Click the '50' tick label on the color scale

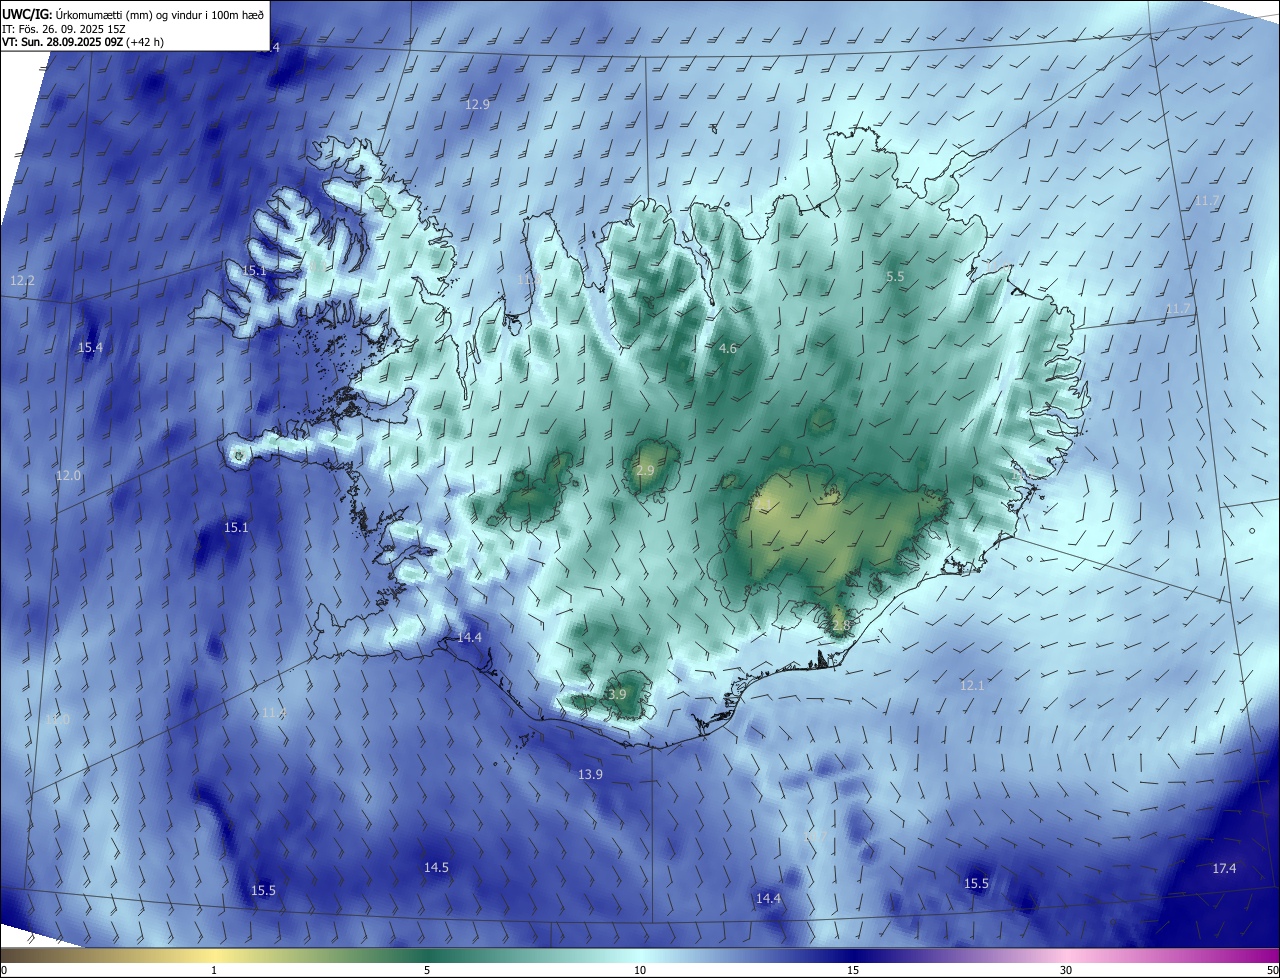tap(1272, 970)
